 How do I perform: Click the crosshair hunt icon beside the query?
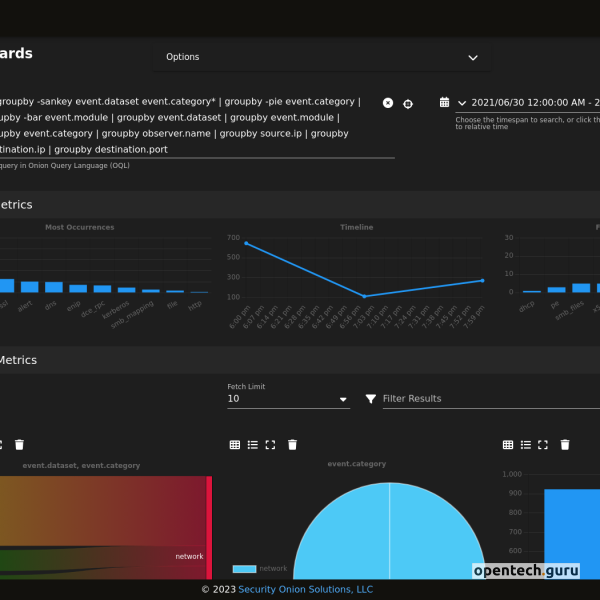pos(408,103)
